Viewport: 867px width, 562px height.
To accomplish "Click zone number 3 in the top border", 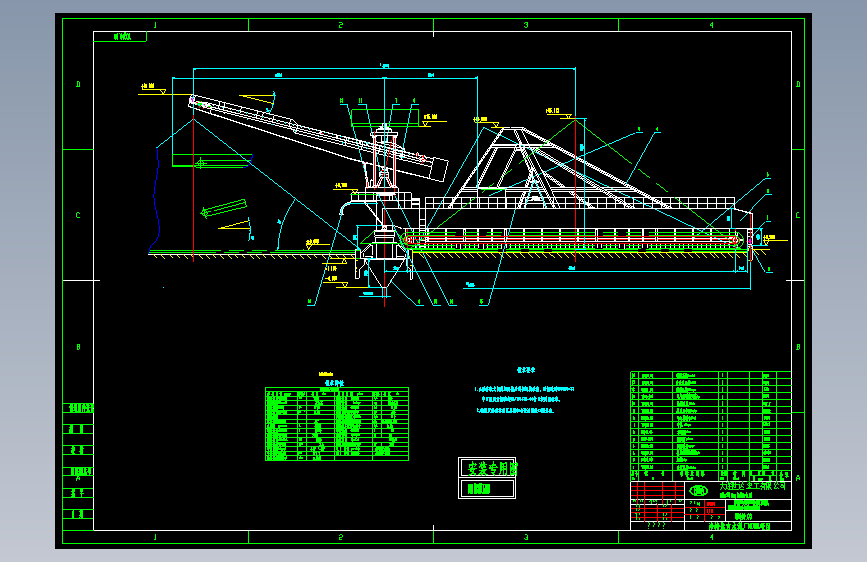I will coord(526,25).
